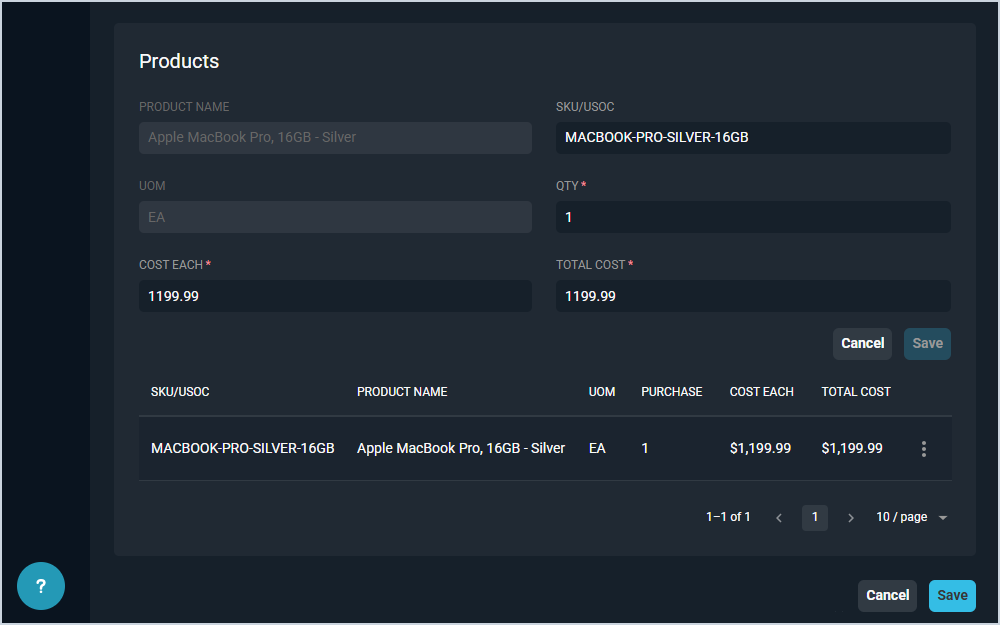Screen dimensions: 1000x625
Task: Select page 1 in pagination
Action: 815,518
